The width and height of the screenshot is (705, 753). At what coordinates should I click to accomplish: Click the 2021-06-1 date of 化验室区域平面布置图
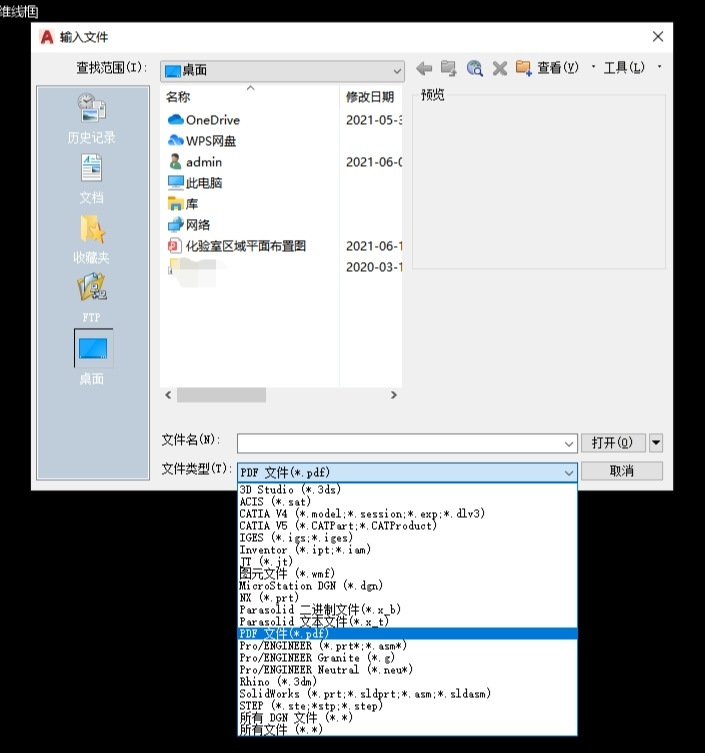tap(374, 246)
